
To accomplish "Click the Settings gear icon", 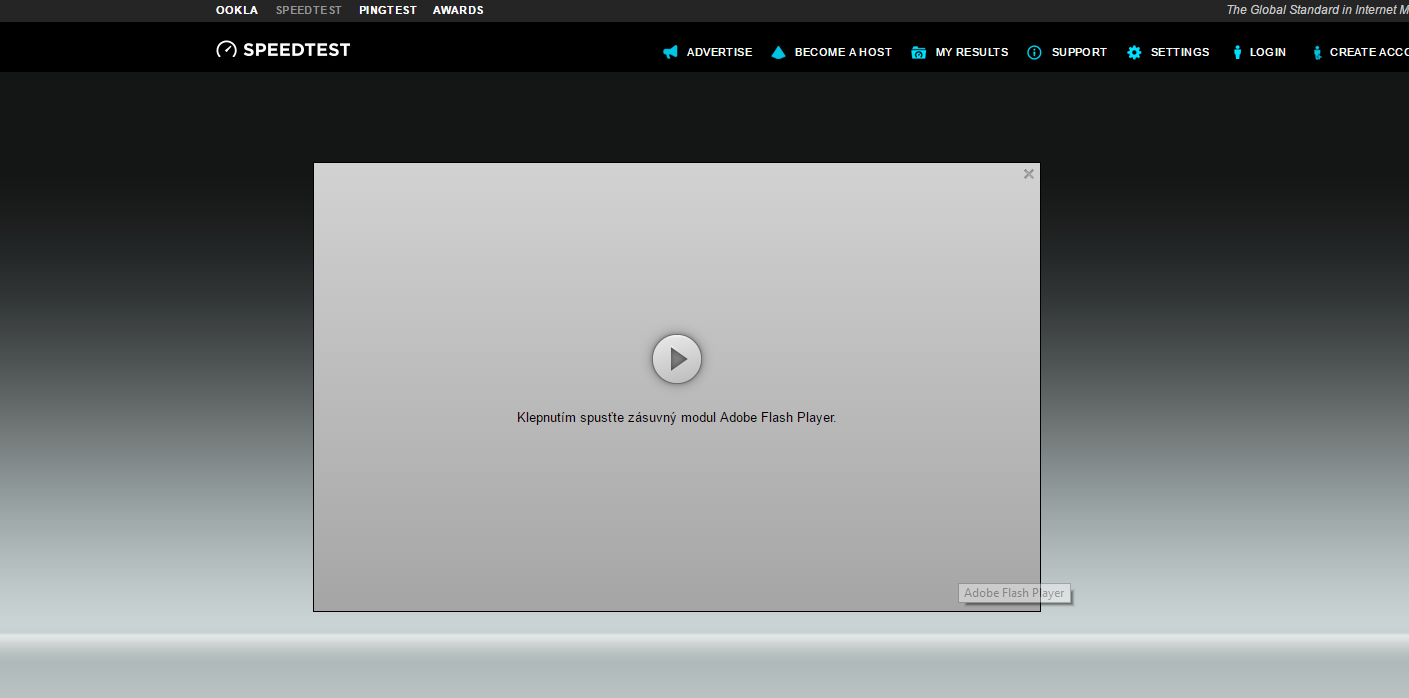I will 1134,52.
